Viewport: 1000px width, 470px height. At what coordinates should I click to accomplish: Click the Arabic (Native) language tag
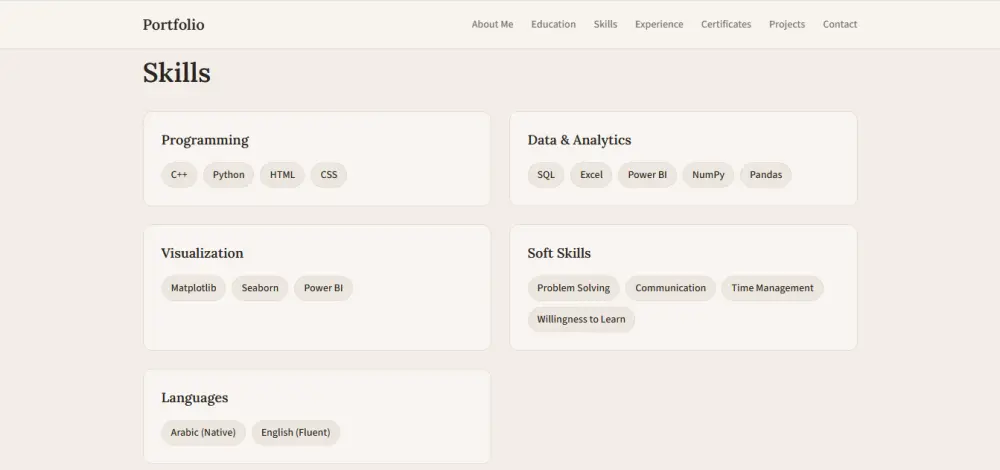pyautogui.click(x=203, y=433)
